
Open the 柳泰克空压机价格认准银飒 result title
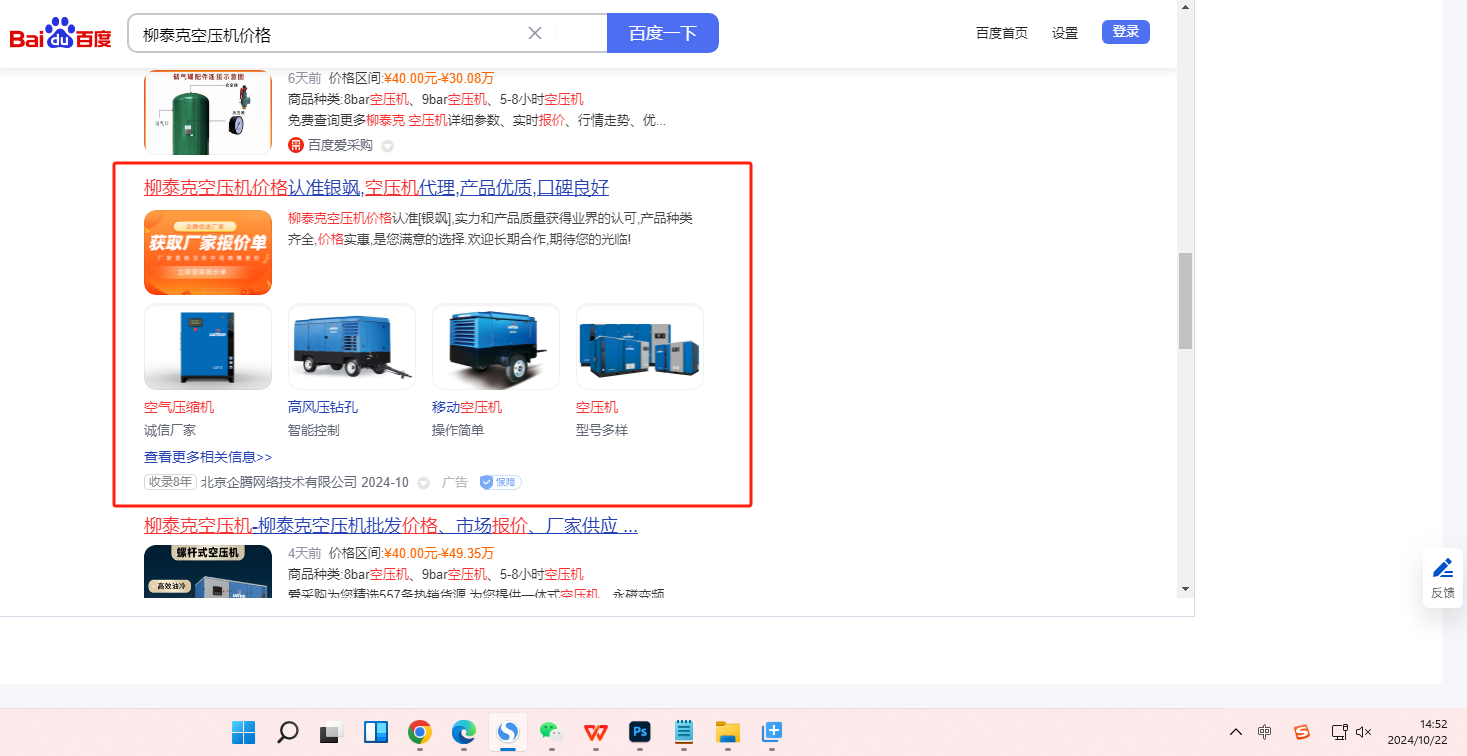[376, 188]
